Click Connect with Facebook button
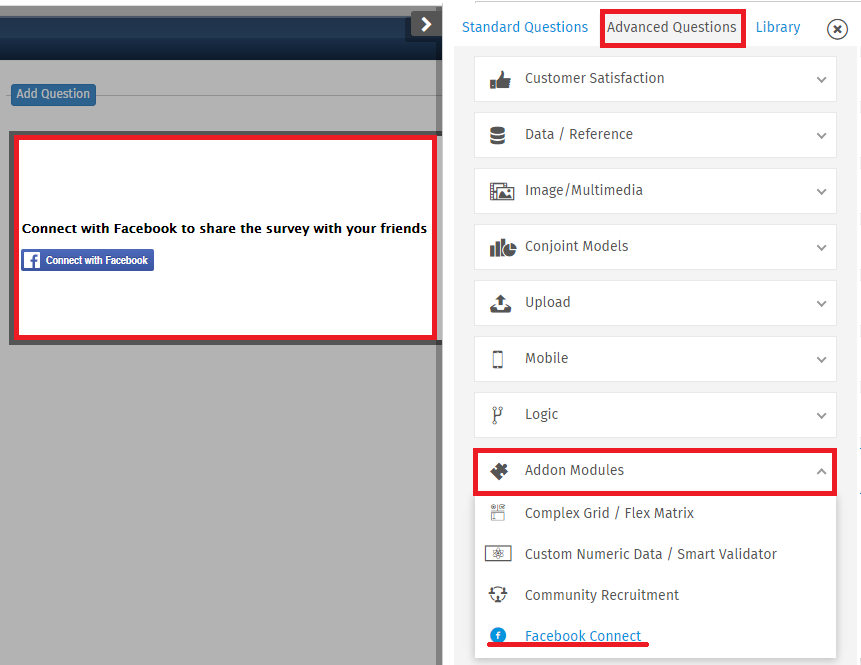Screen dimensions: 861x665 point(87,260)
